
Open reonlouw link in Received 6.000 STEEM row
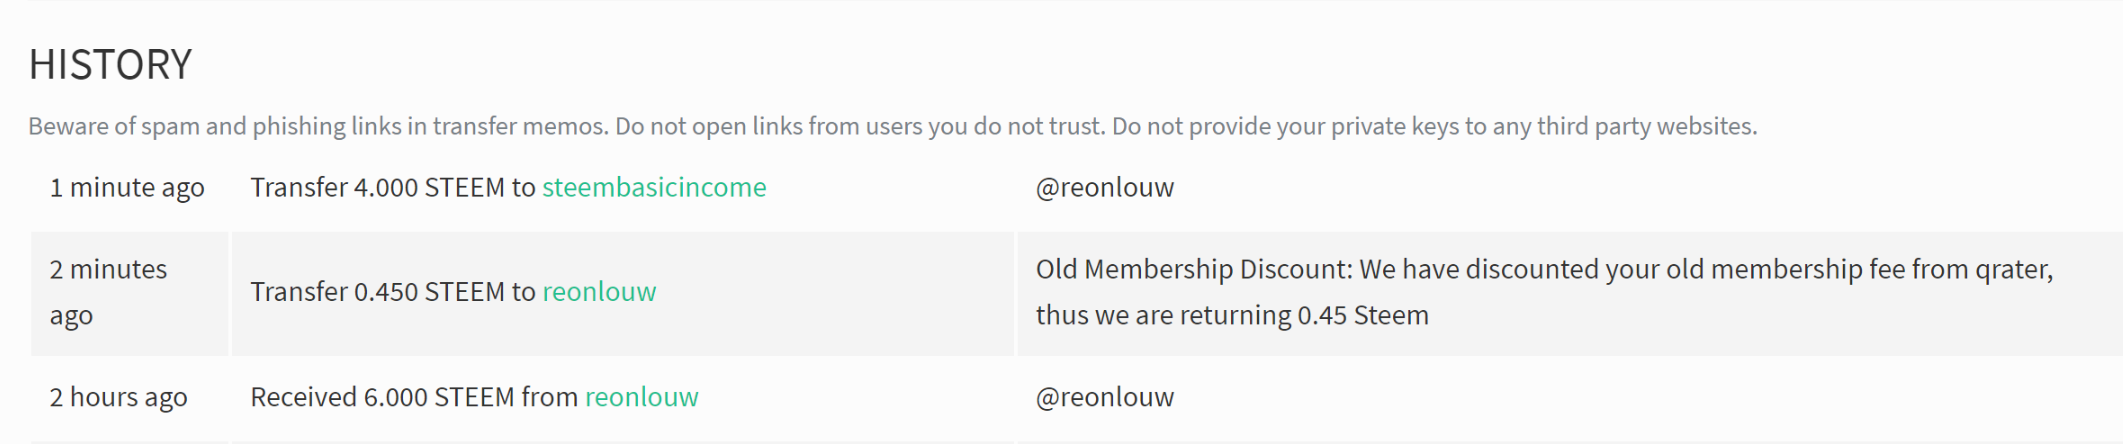(x=641, y=397)
